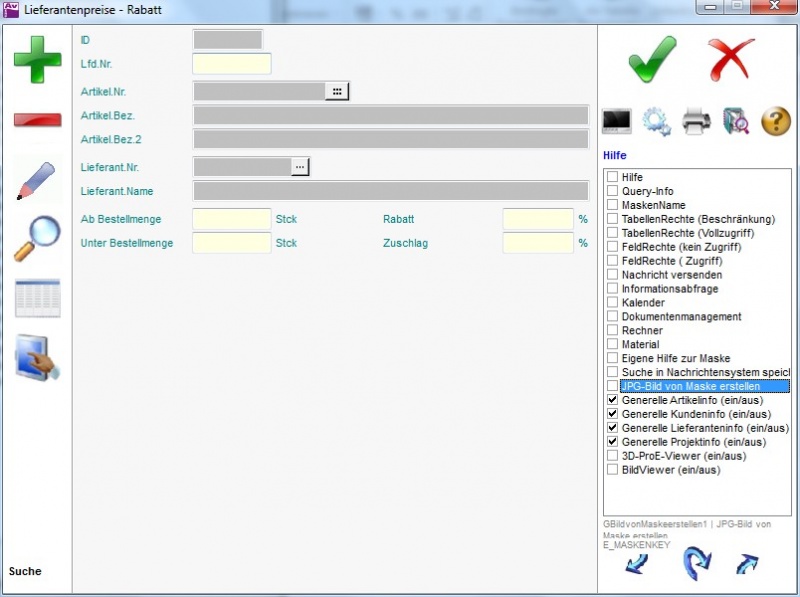Disable Generelle Artikelinfo (ein/aus) checkbox
The width and height of the screenshot is (800, 597).
[x=612, y=400]
